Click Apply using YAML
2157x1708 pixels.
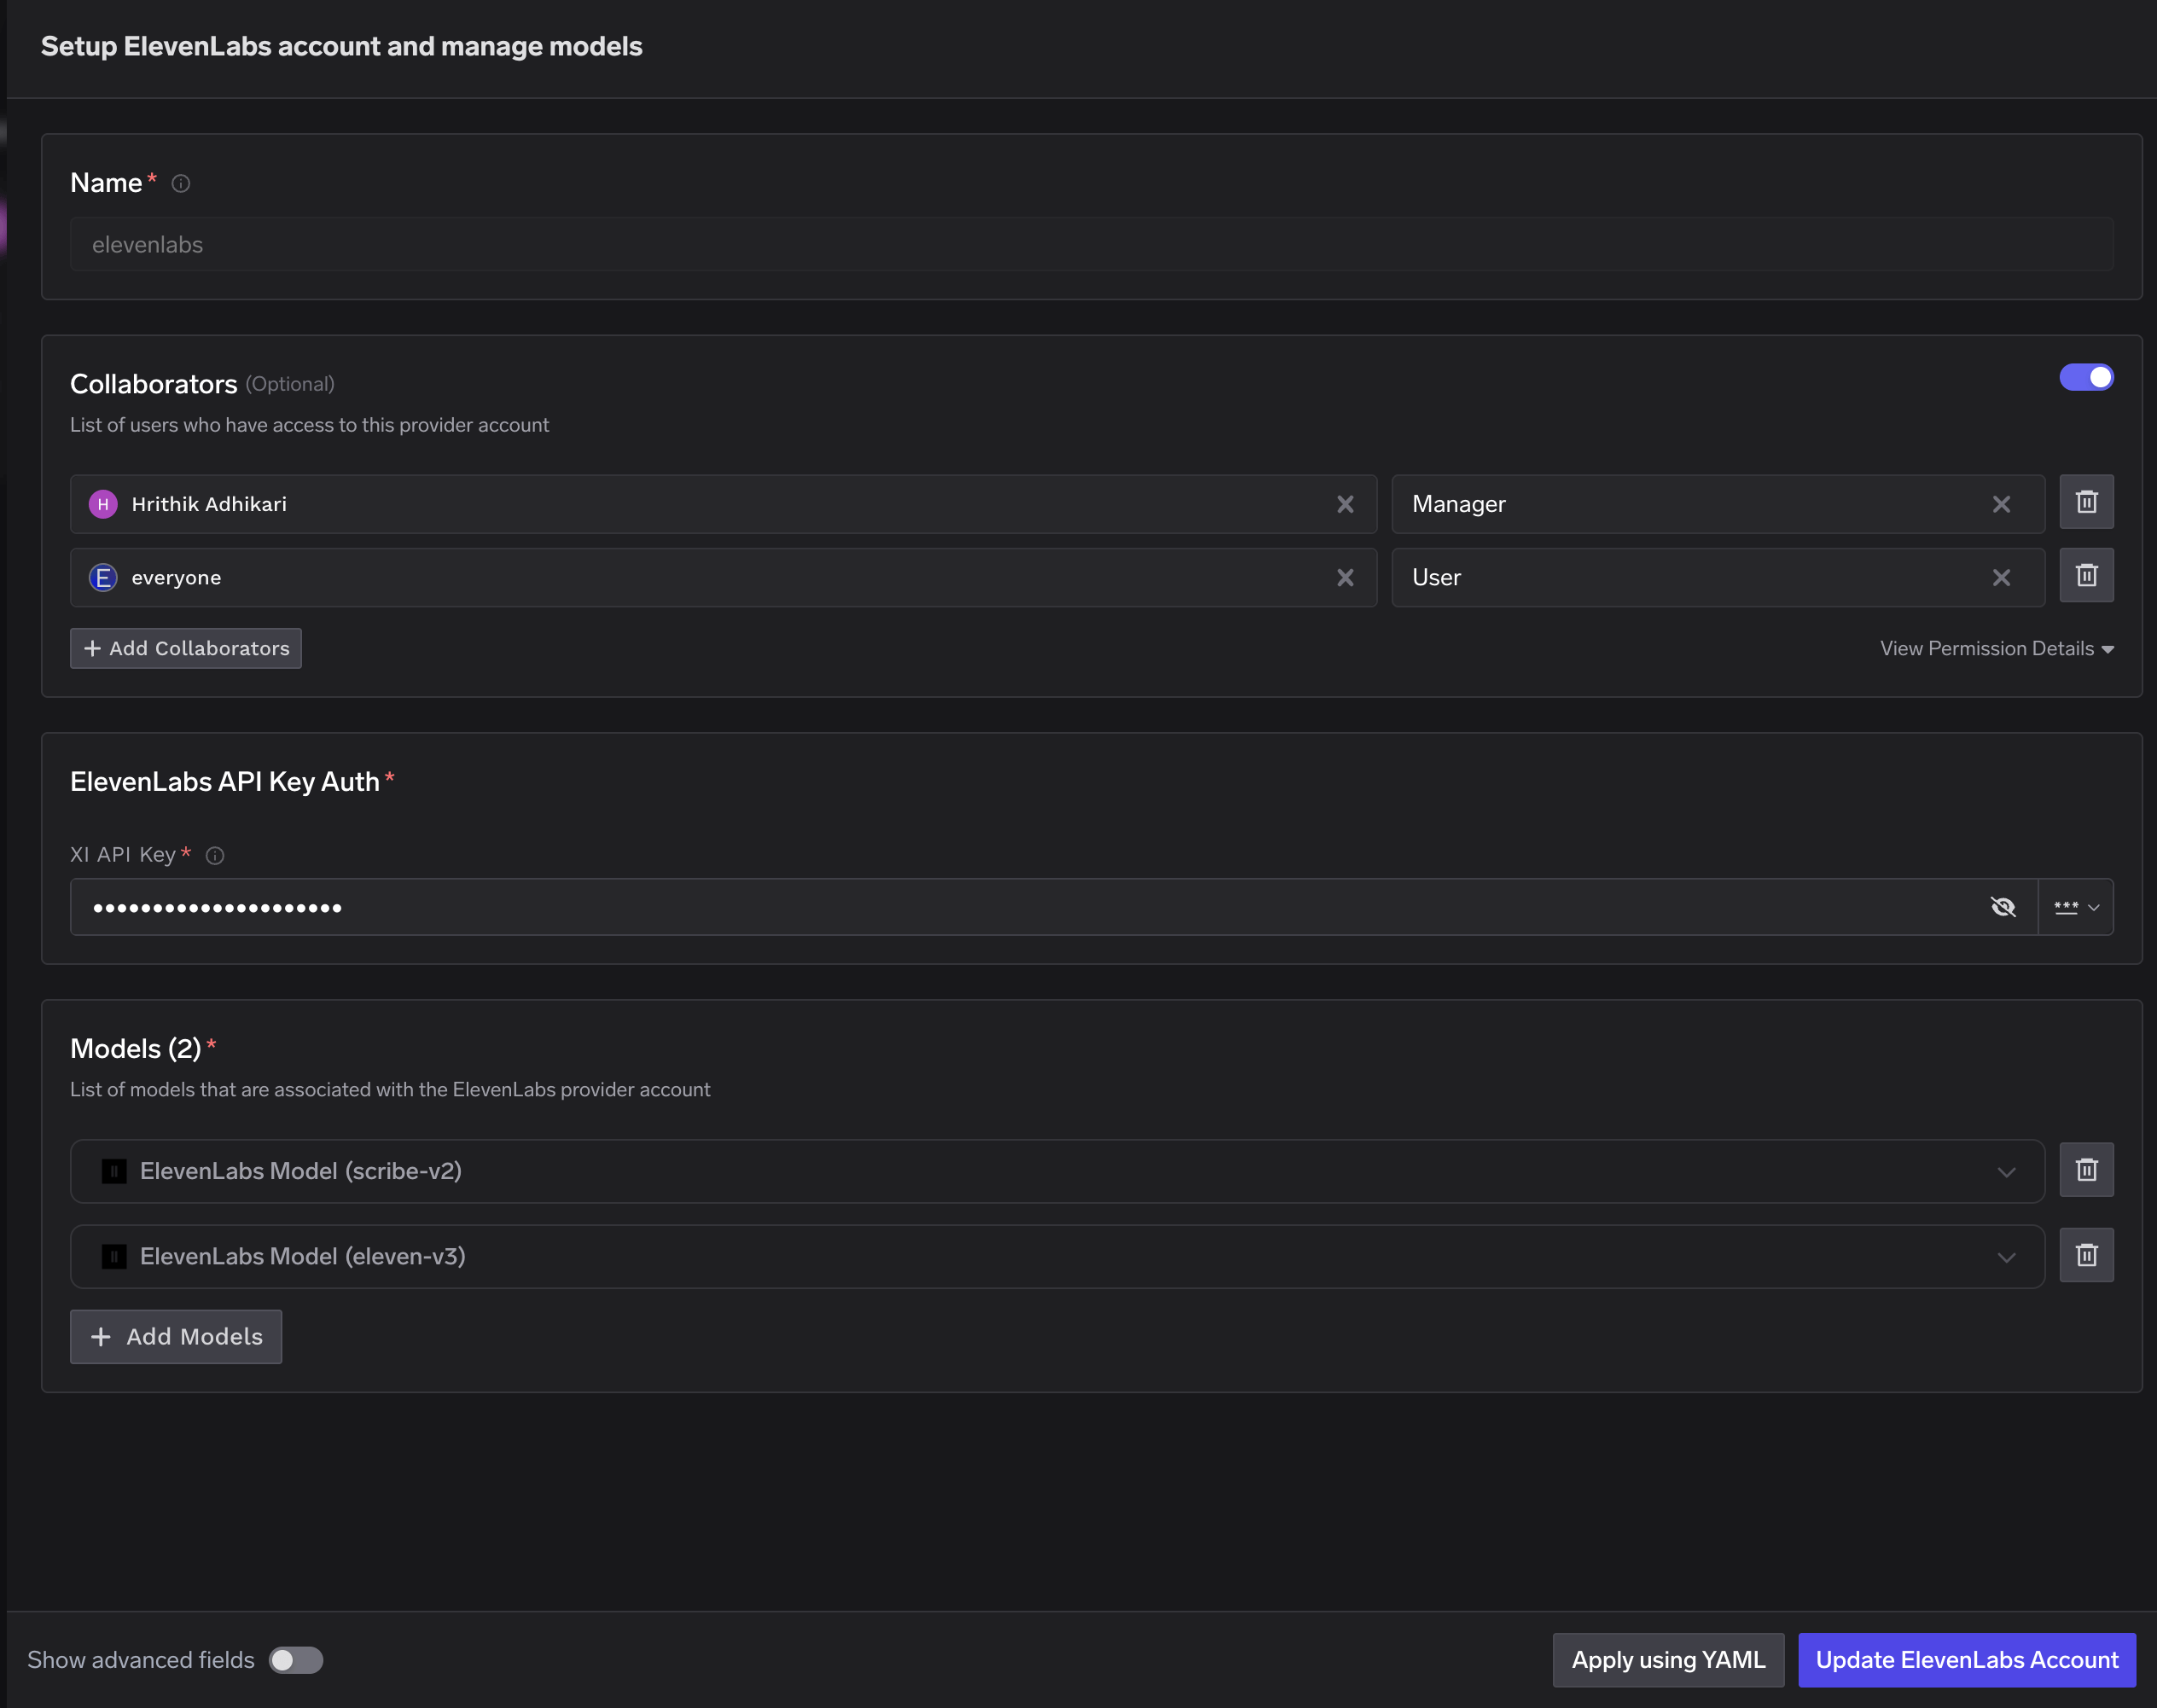[x=1667, y=1659]
